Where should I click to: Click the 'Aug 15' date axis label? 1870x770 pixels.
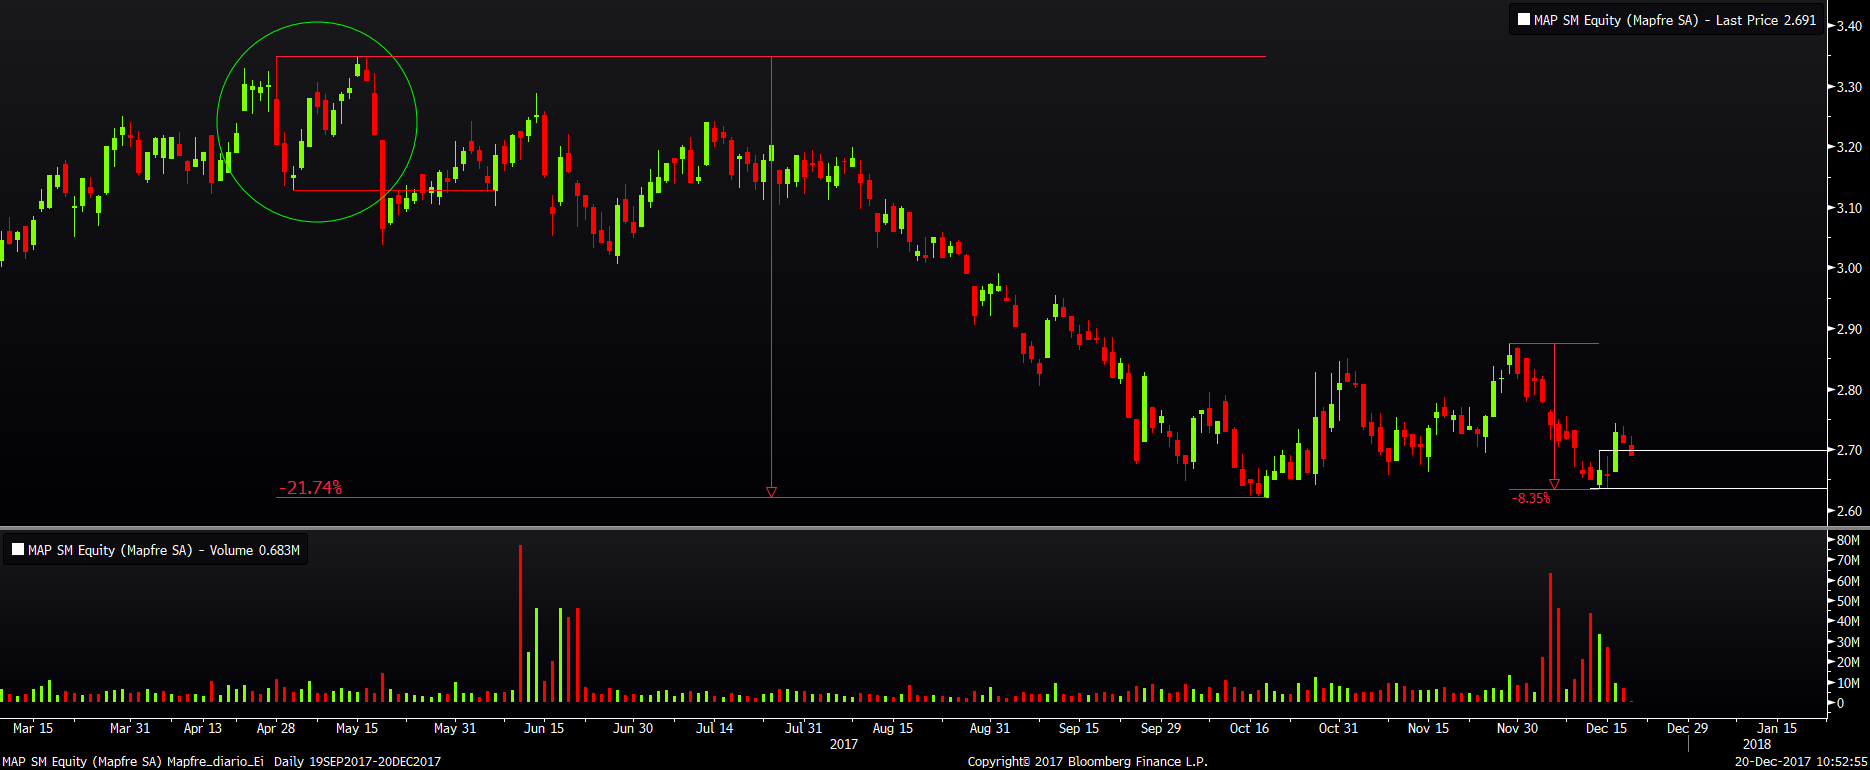click(893, 728)
